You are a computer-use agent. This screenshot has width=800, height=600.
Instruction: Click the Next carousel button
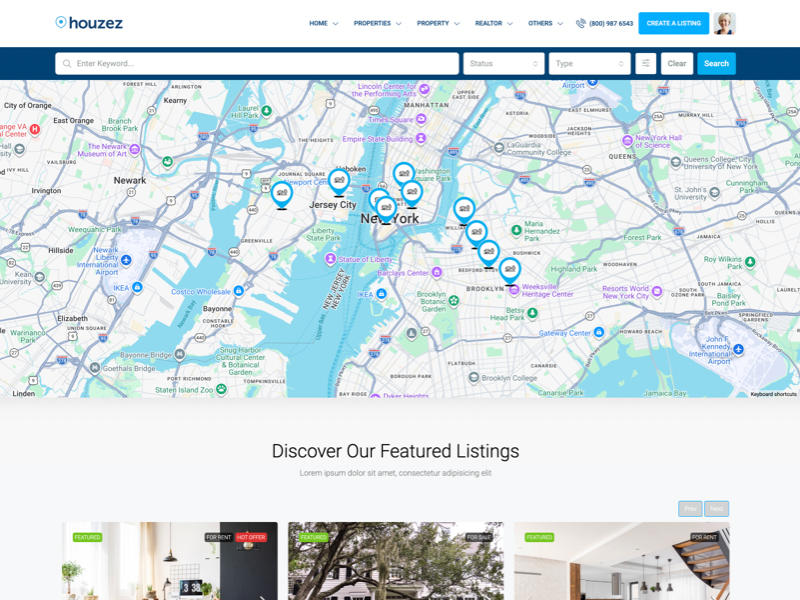pyautogui.click(x=716, y=509)
